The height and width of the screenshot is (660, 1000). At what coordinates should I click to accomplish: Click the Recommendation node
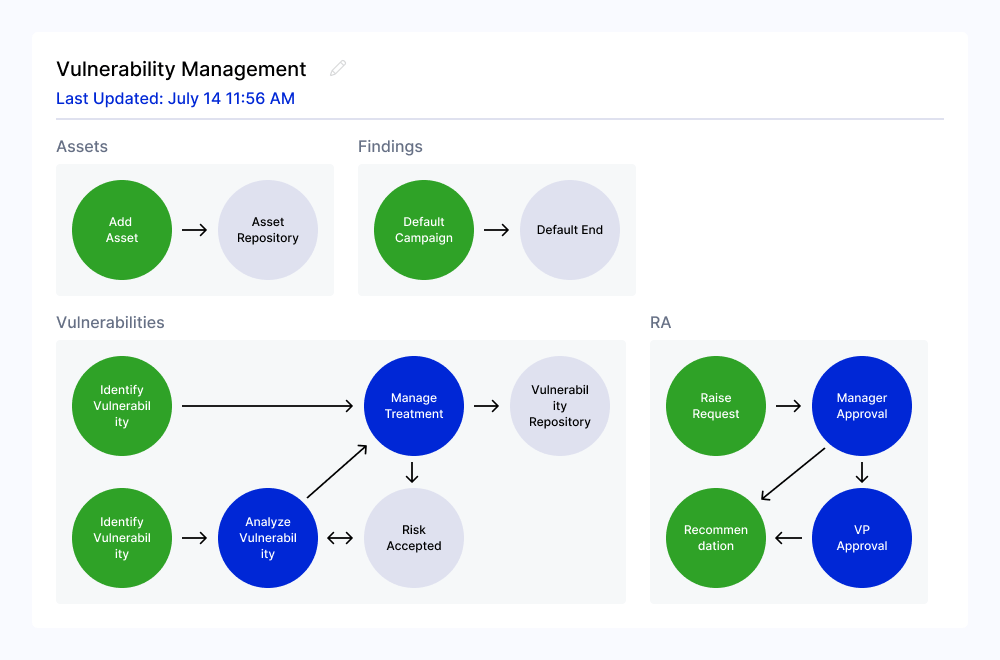[716, 538]
